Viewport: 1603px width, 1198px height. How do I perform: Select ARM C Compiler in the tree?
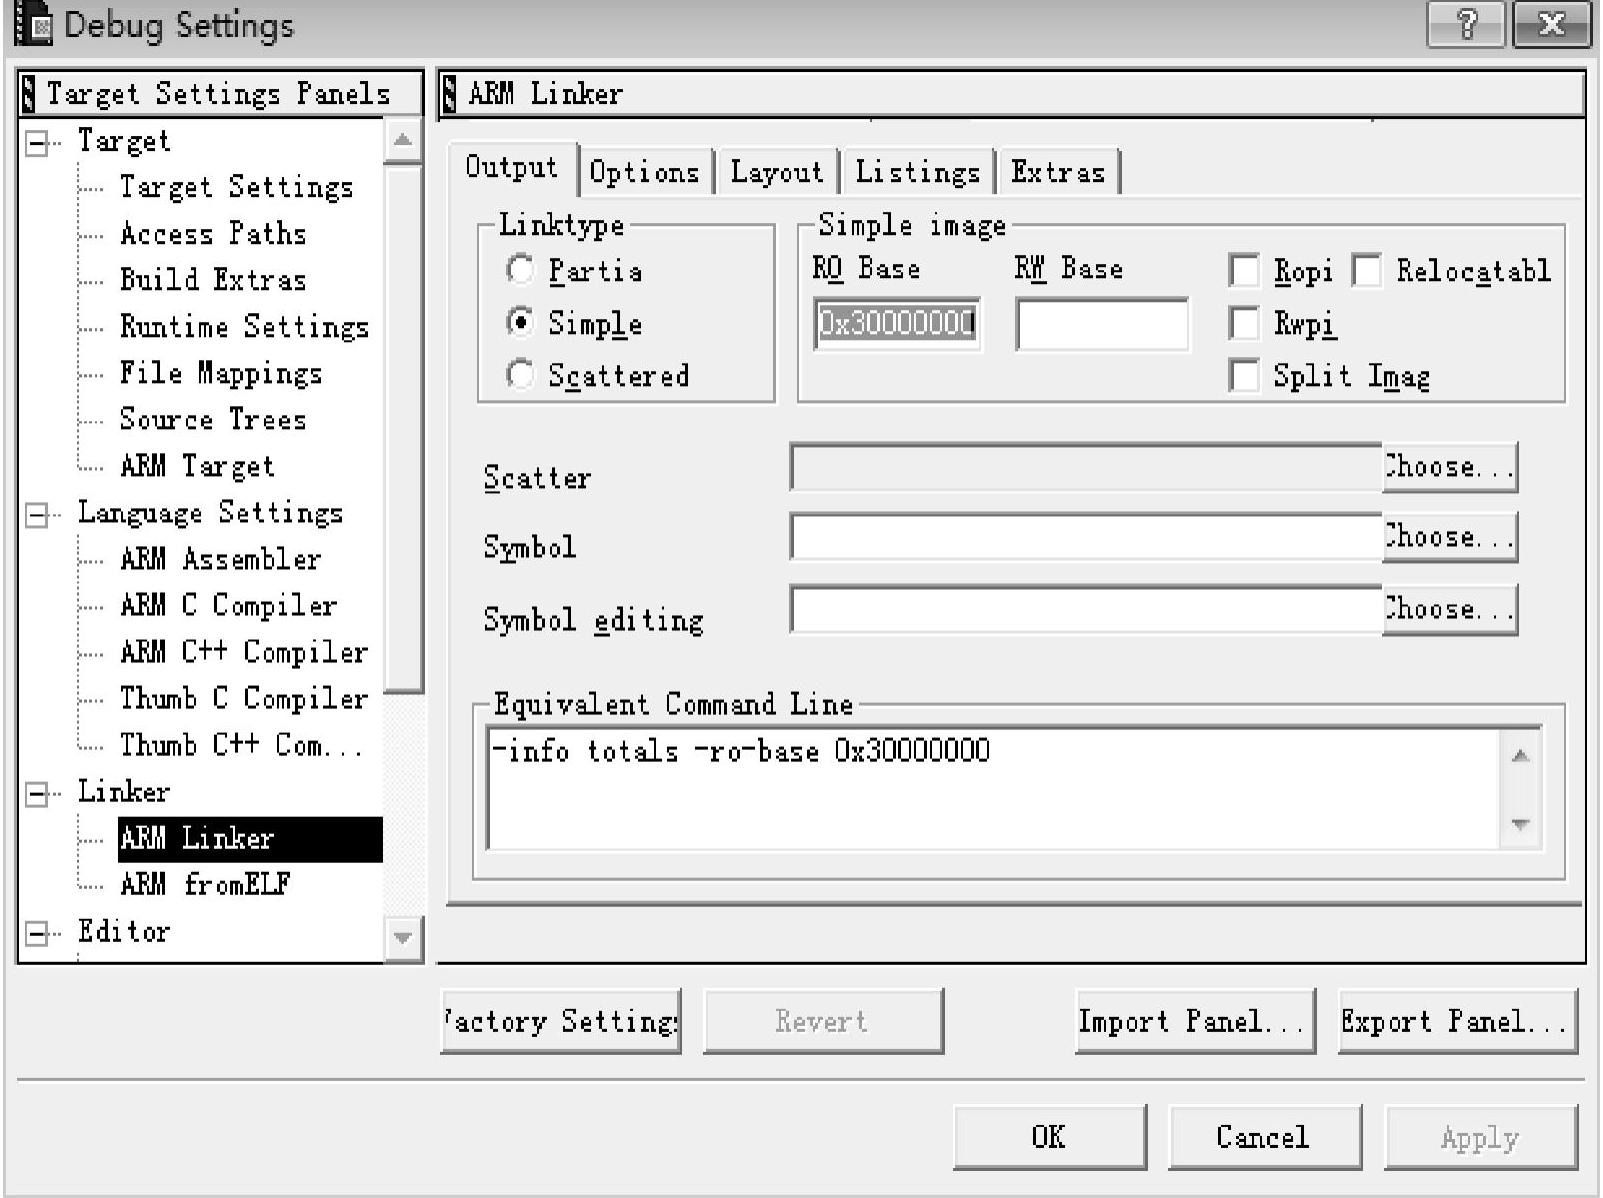click(228, 605)
